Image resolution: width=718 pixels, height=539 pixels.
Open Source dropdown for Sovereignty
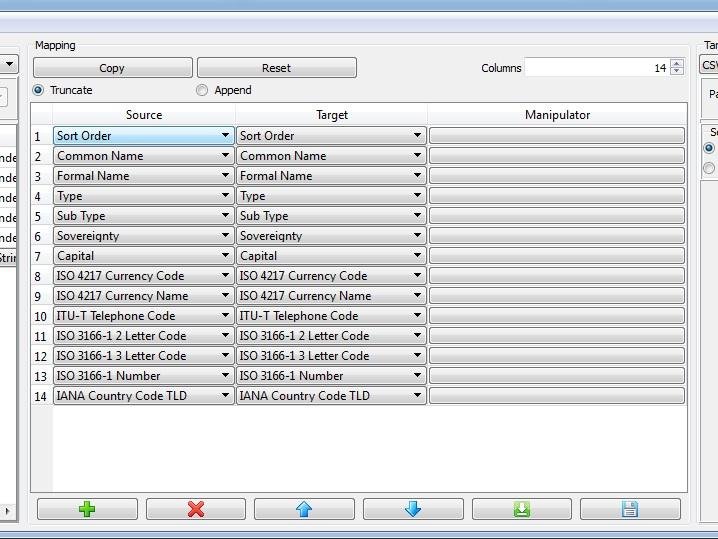point(144,236)
